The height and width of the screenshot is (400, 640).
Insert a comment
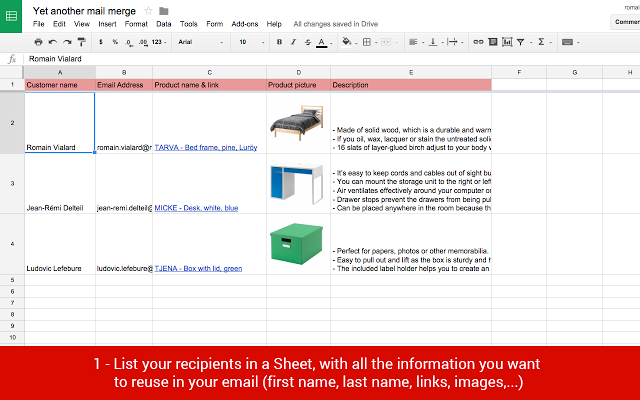pyautogui.click(x=493, y=42)
